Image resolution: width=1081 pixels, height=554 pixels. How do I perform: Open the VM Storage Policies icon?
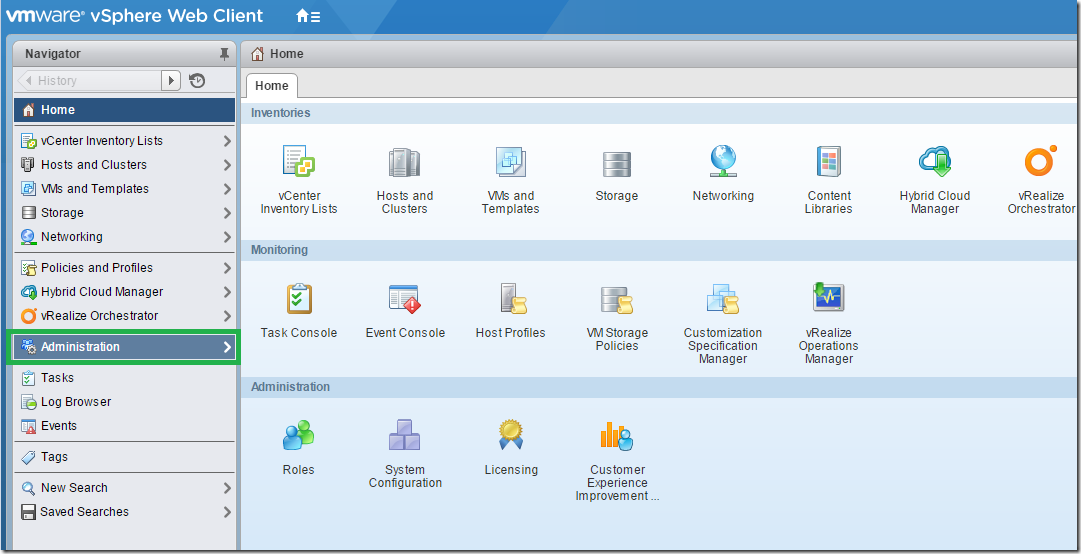[x=616, y=300]
